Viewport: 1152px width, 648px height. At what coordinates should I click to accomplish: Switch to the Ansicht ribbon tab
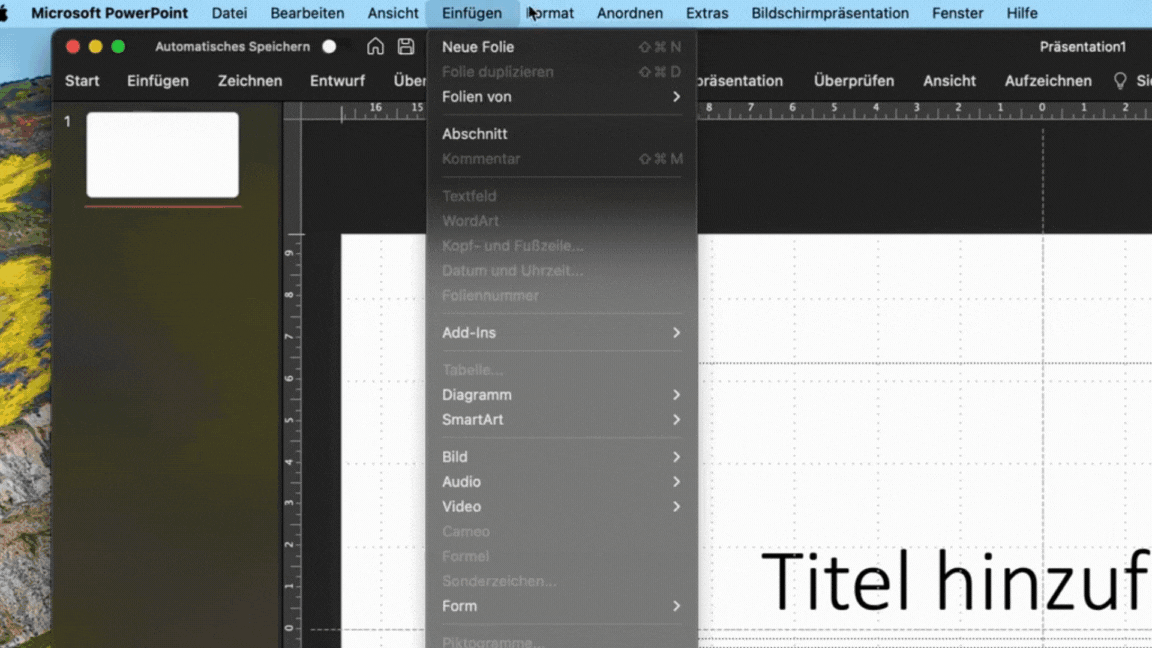[949, 81]
